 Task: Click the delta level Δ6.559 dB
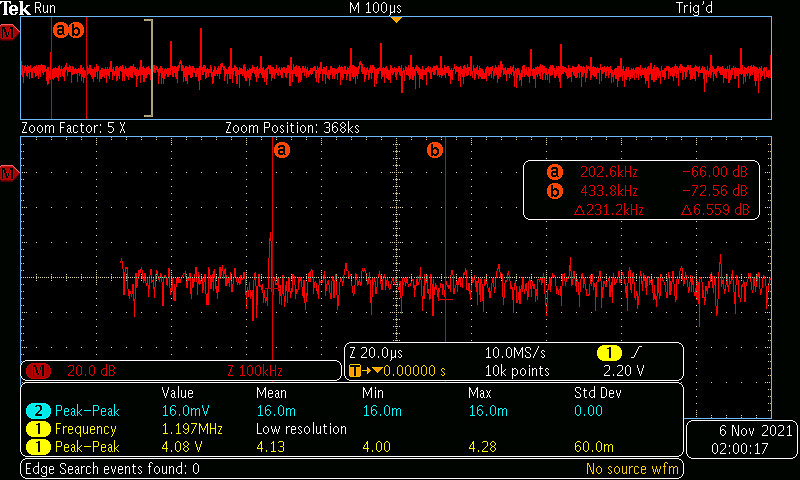tap(715, 210)
